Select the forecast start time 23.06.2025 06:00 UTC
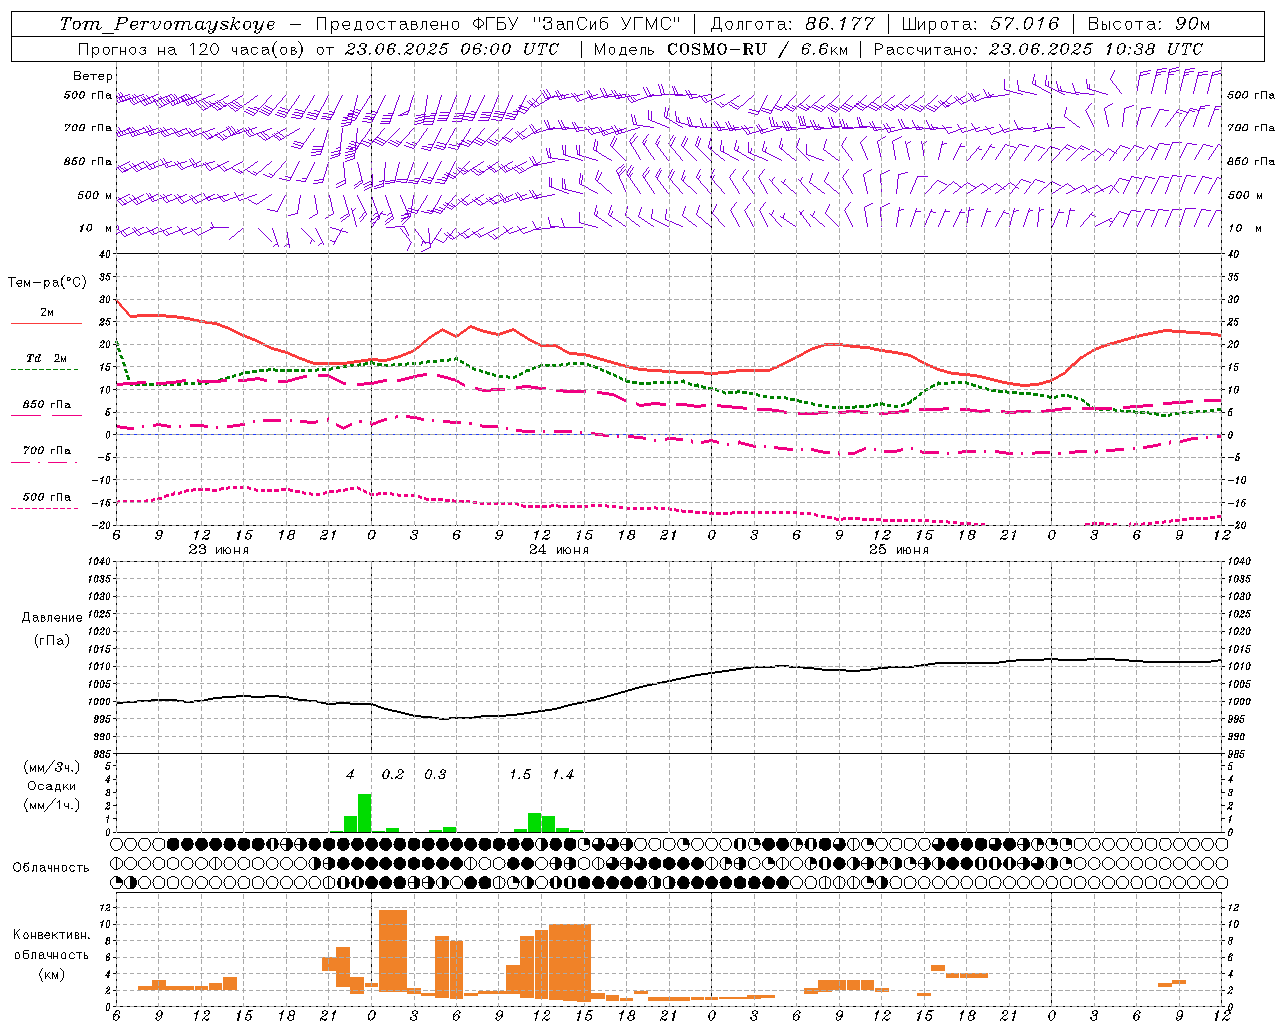Image resolution: width=1280 pixels, height=1024 pixels. tap(452, 49)
